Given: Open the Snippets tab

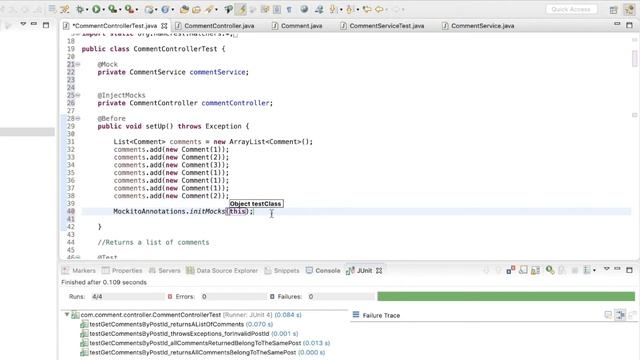Looking at the screenshot, I should (282, 271).
